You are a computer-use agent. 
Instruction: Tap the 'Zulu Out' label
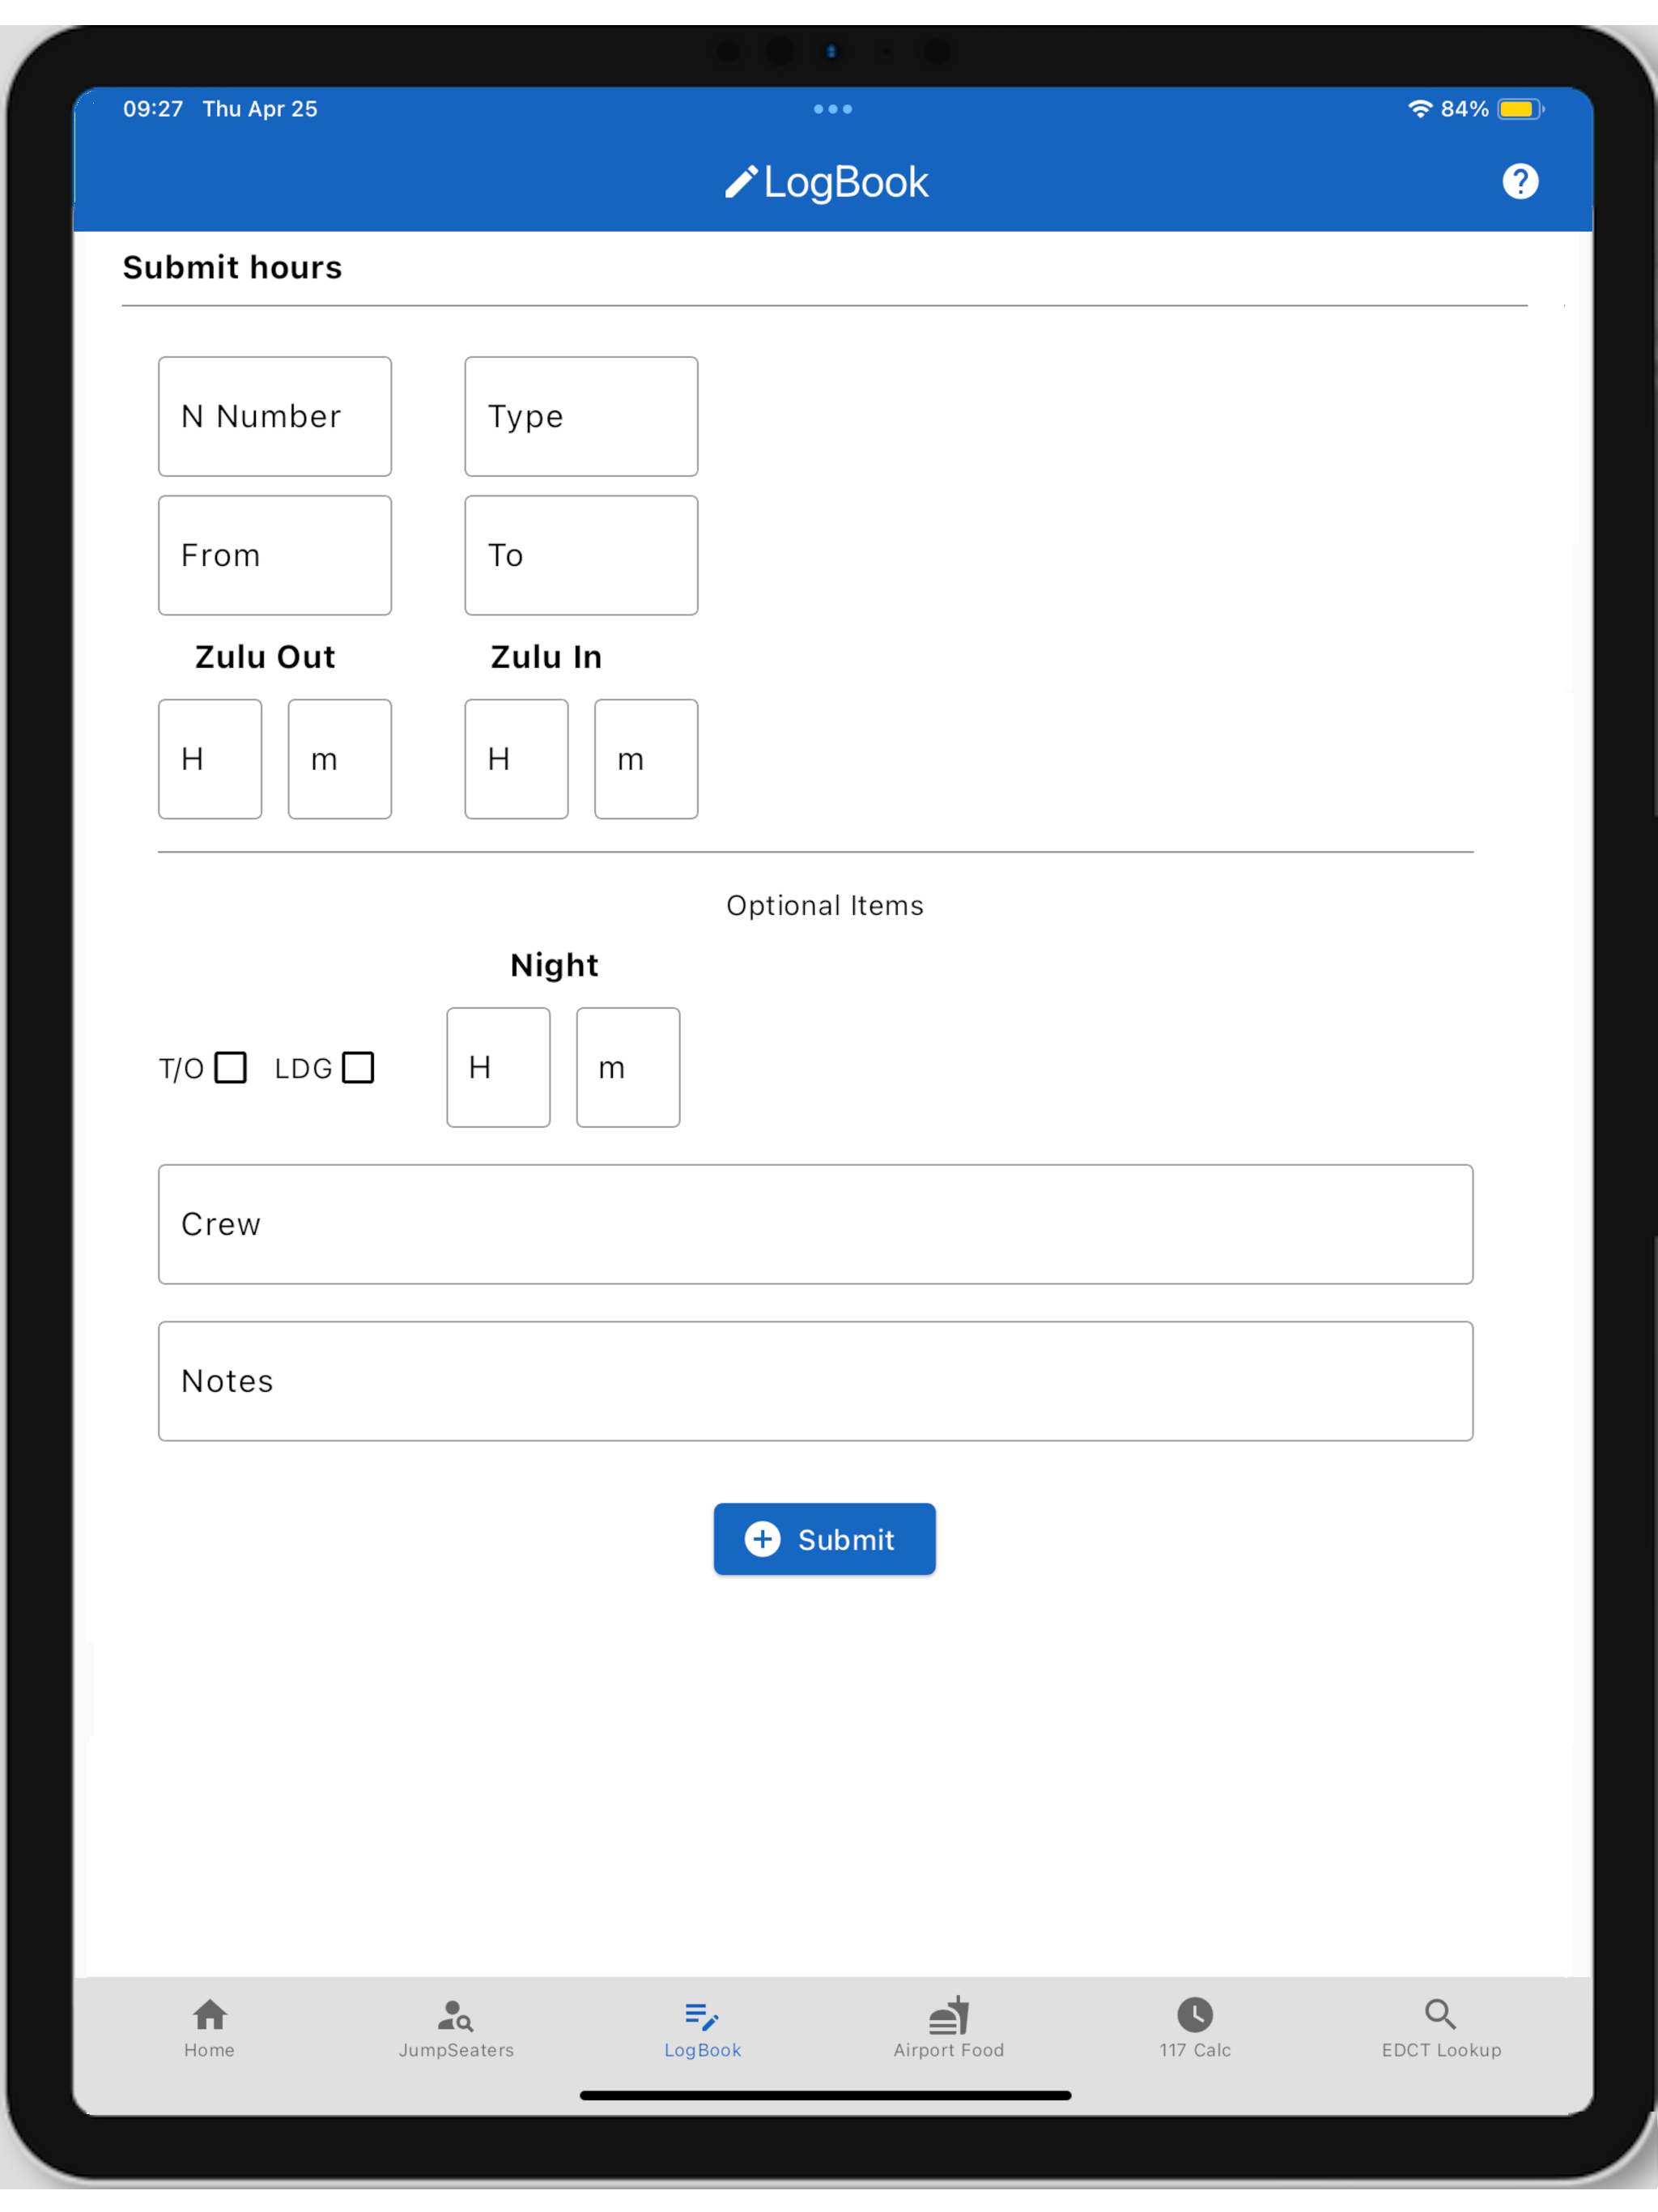click(265, 657)
